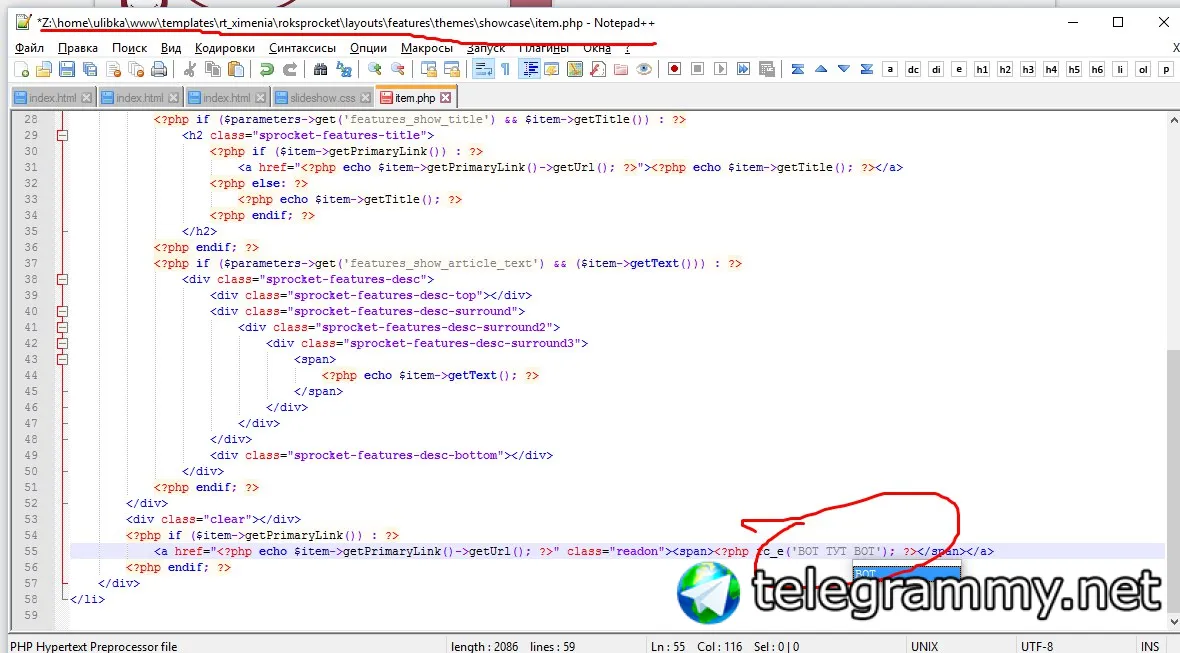Click the eye monitoring icon

[643, 69]
